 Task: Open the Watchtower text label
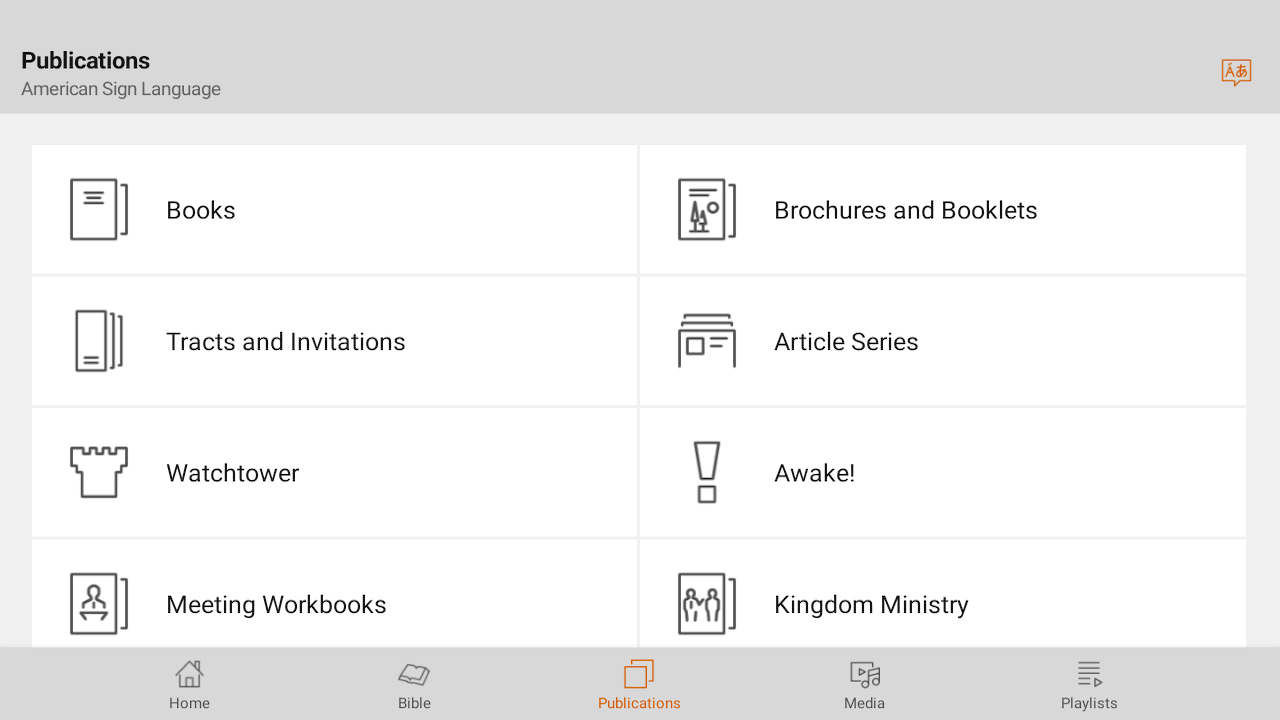tap(232, 473)
